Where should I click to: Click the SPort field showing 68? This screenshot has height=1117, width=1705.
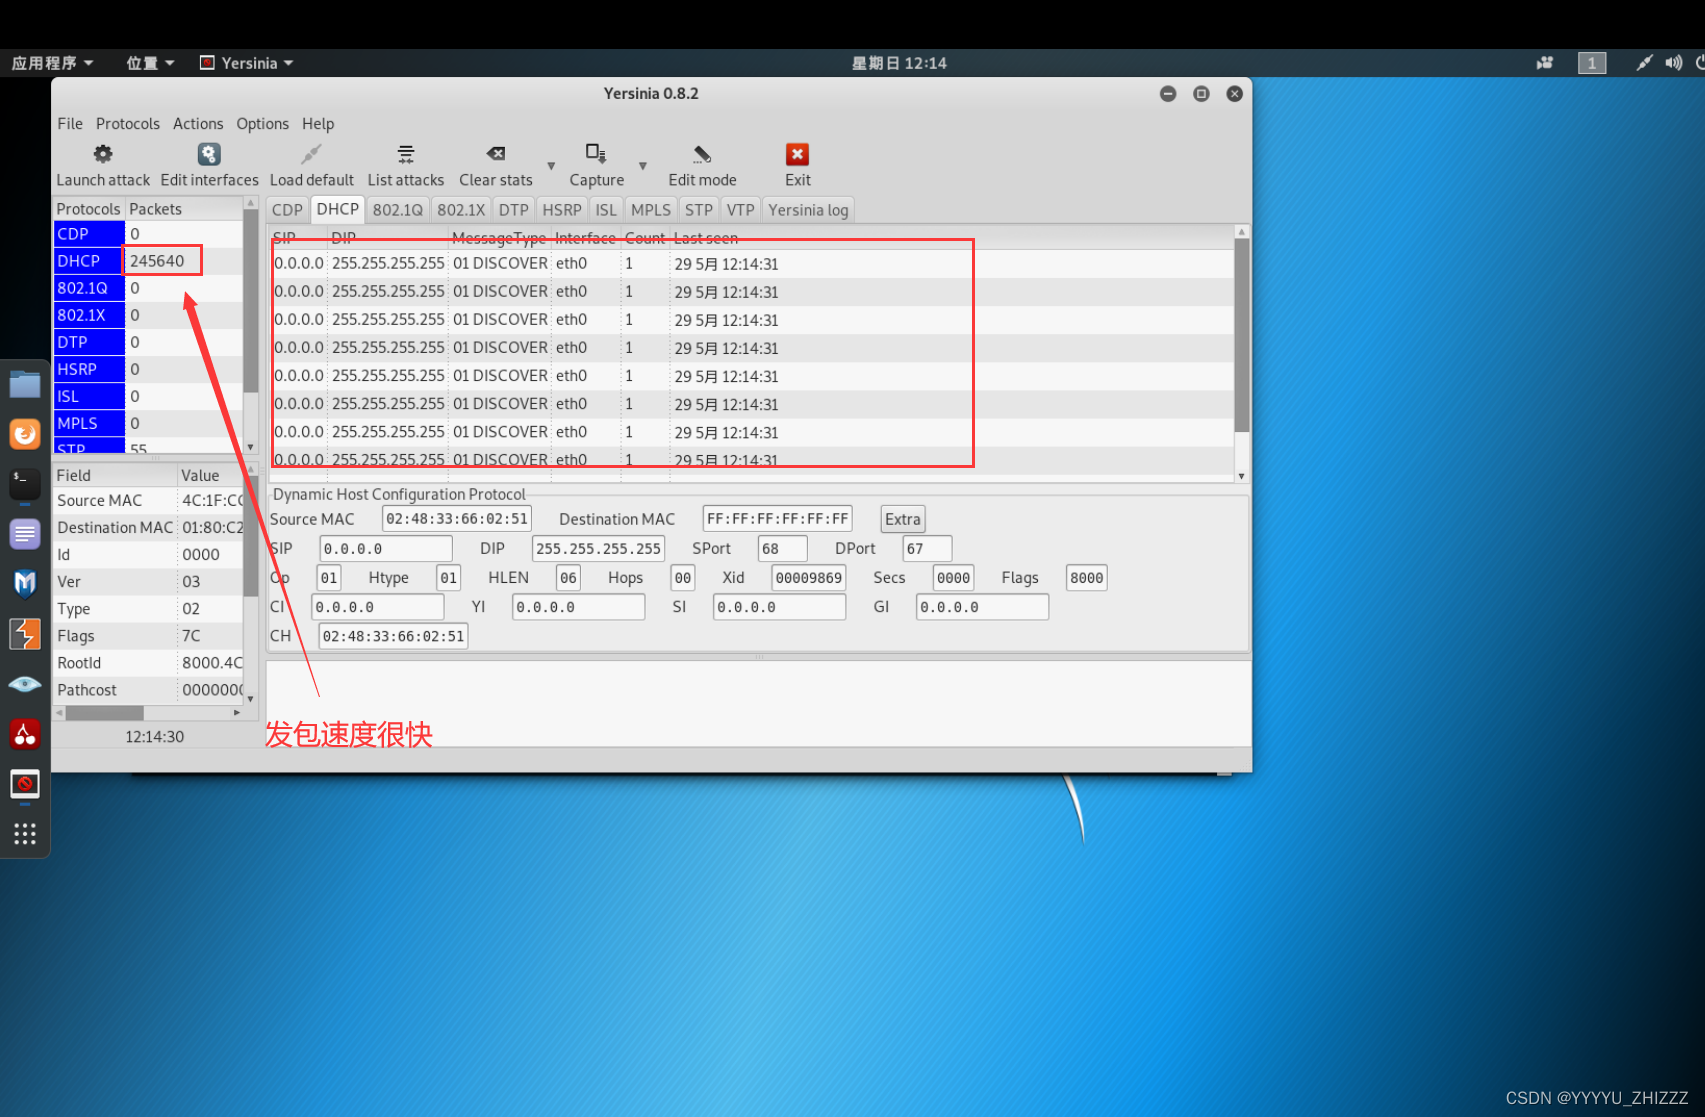(782, 549)
